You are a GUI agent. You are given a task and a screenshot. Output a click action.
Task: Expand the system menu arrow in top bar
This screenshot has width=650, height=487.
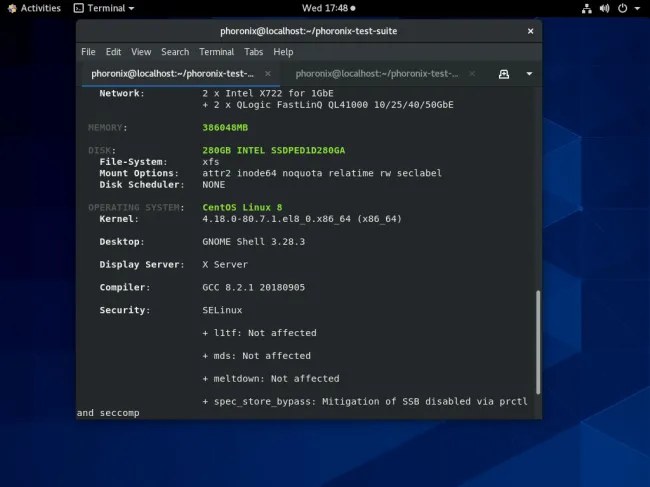638,8
